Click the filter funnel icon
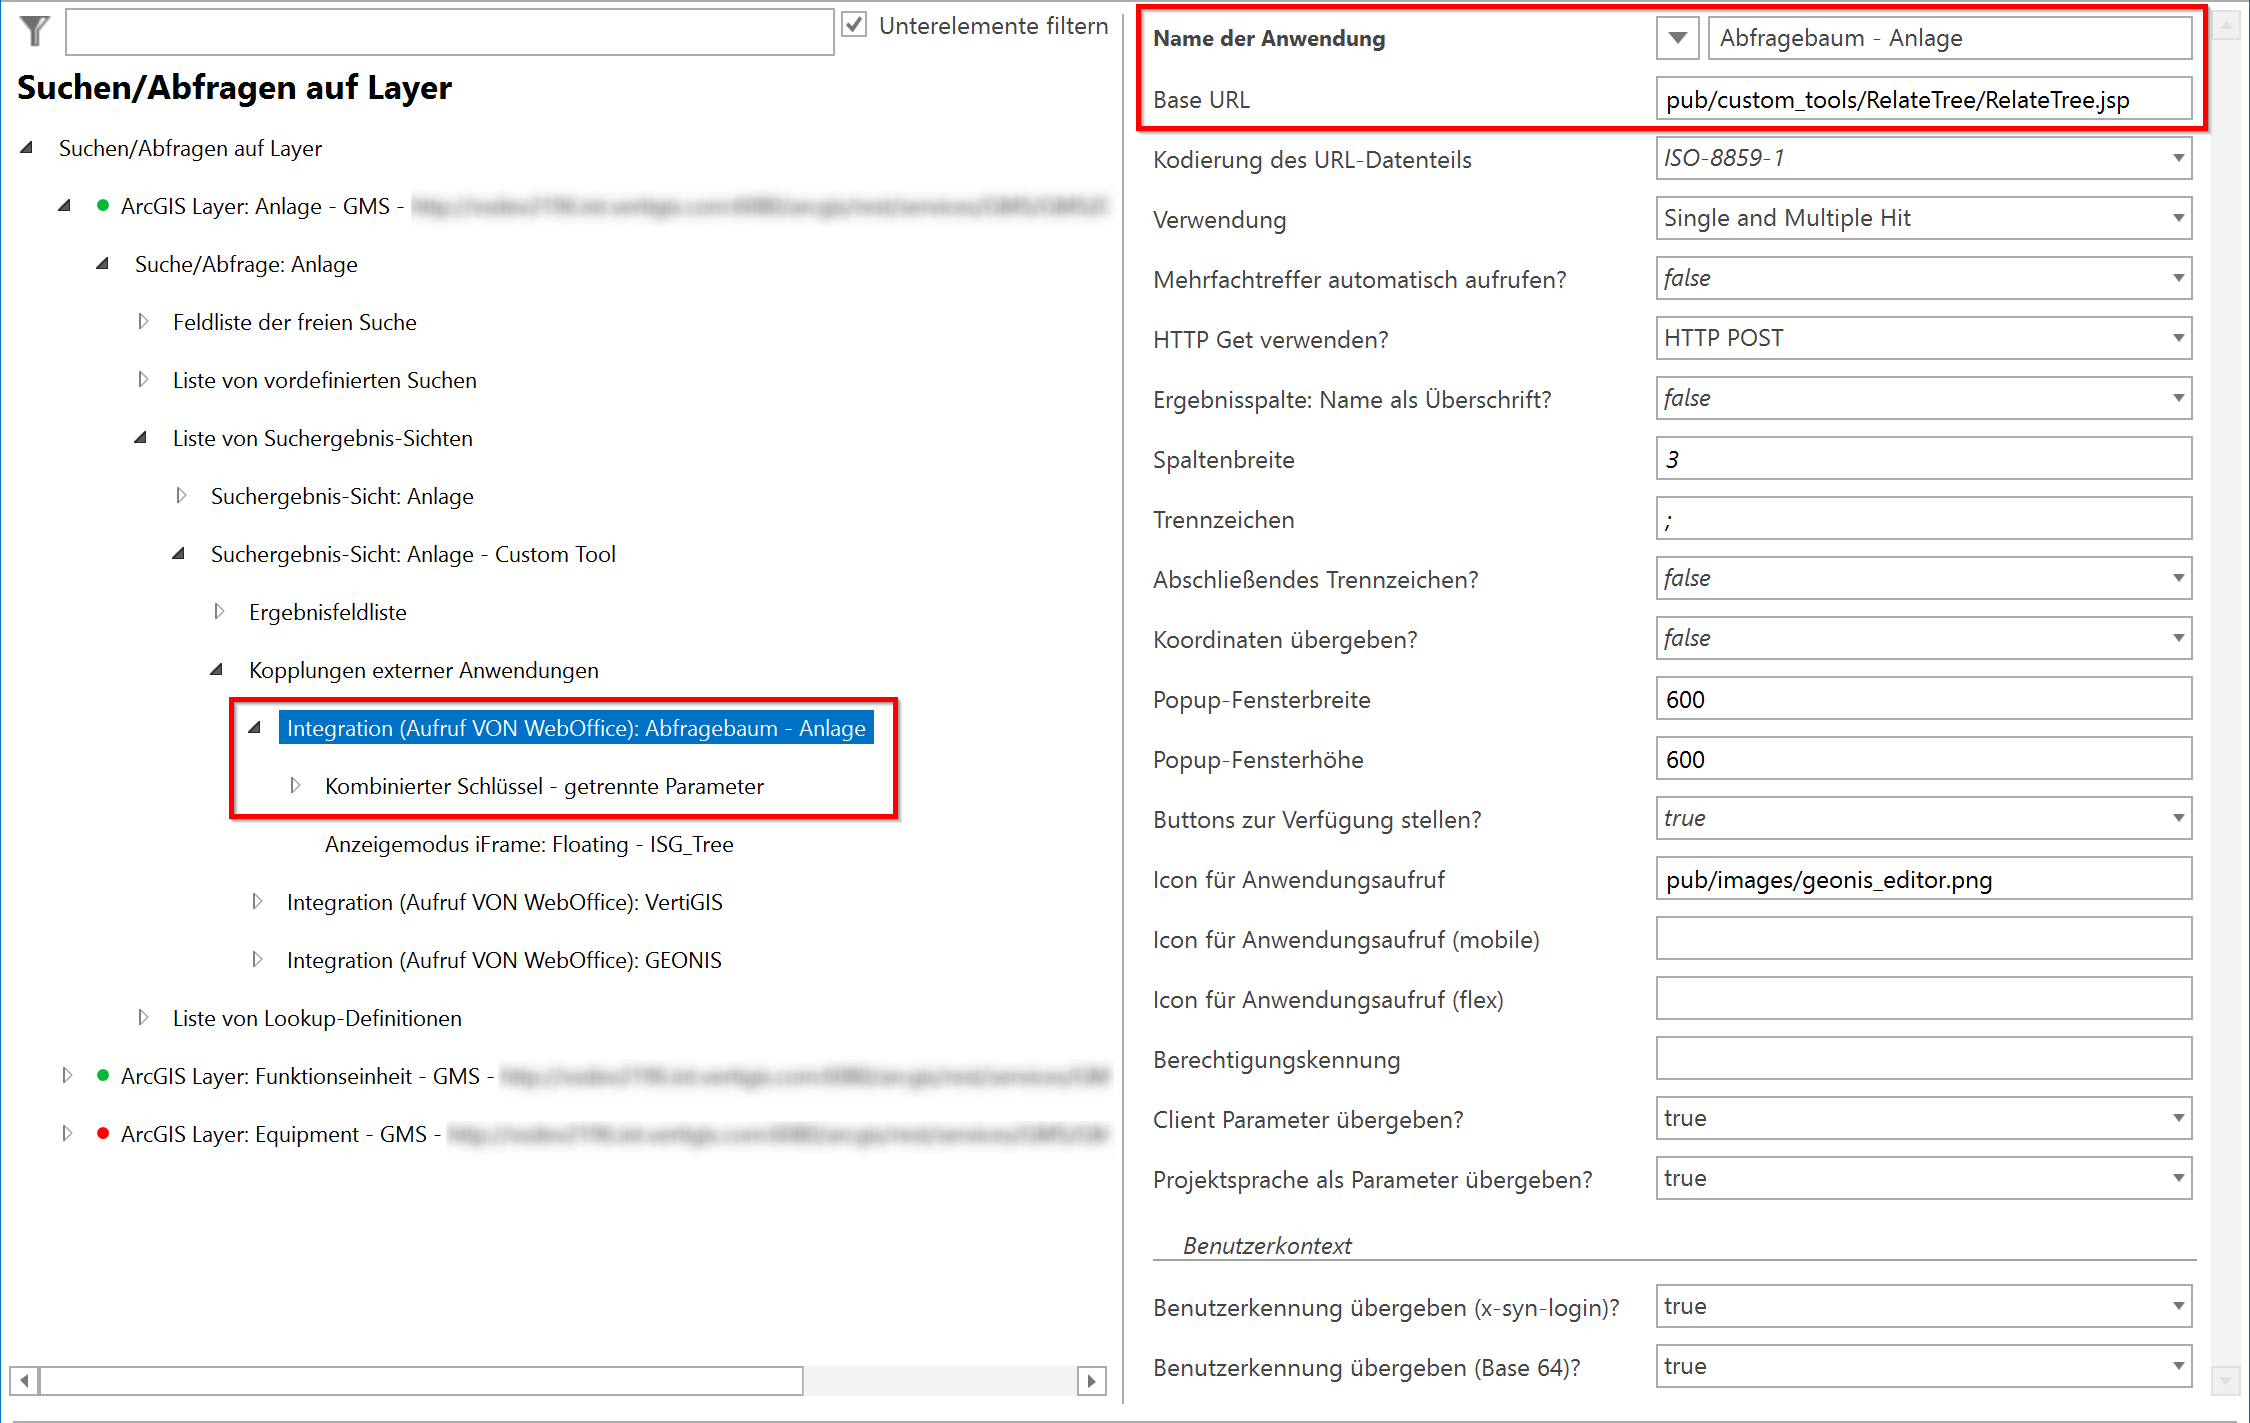Viewport: 2250px width, 1423px height. pyautogui.click(x=33, y=30)
